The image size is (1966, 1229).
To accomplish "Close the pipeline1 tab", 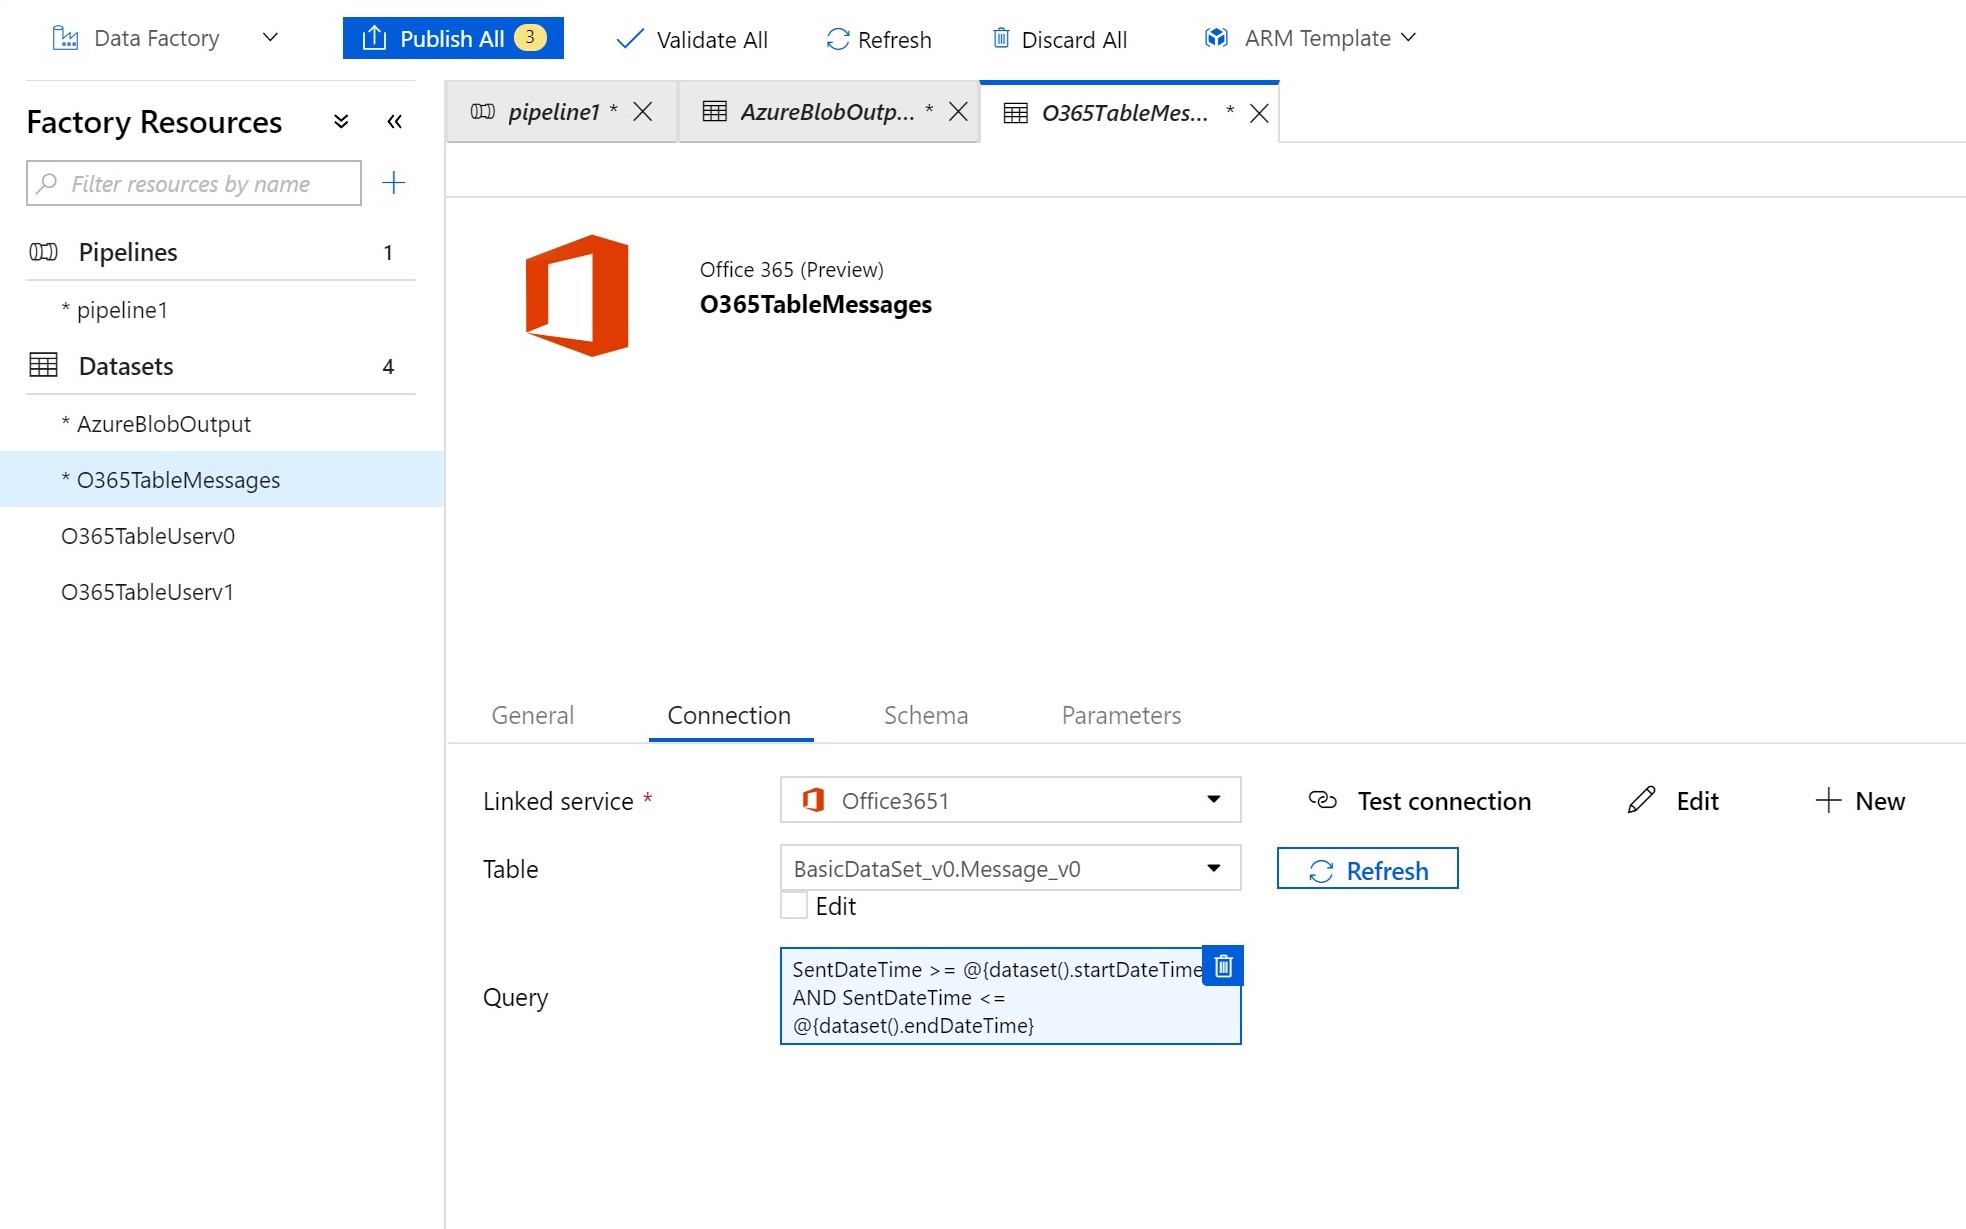I will pos(643,112).
